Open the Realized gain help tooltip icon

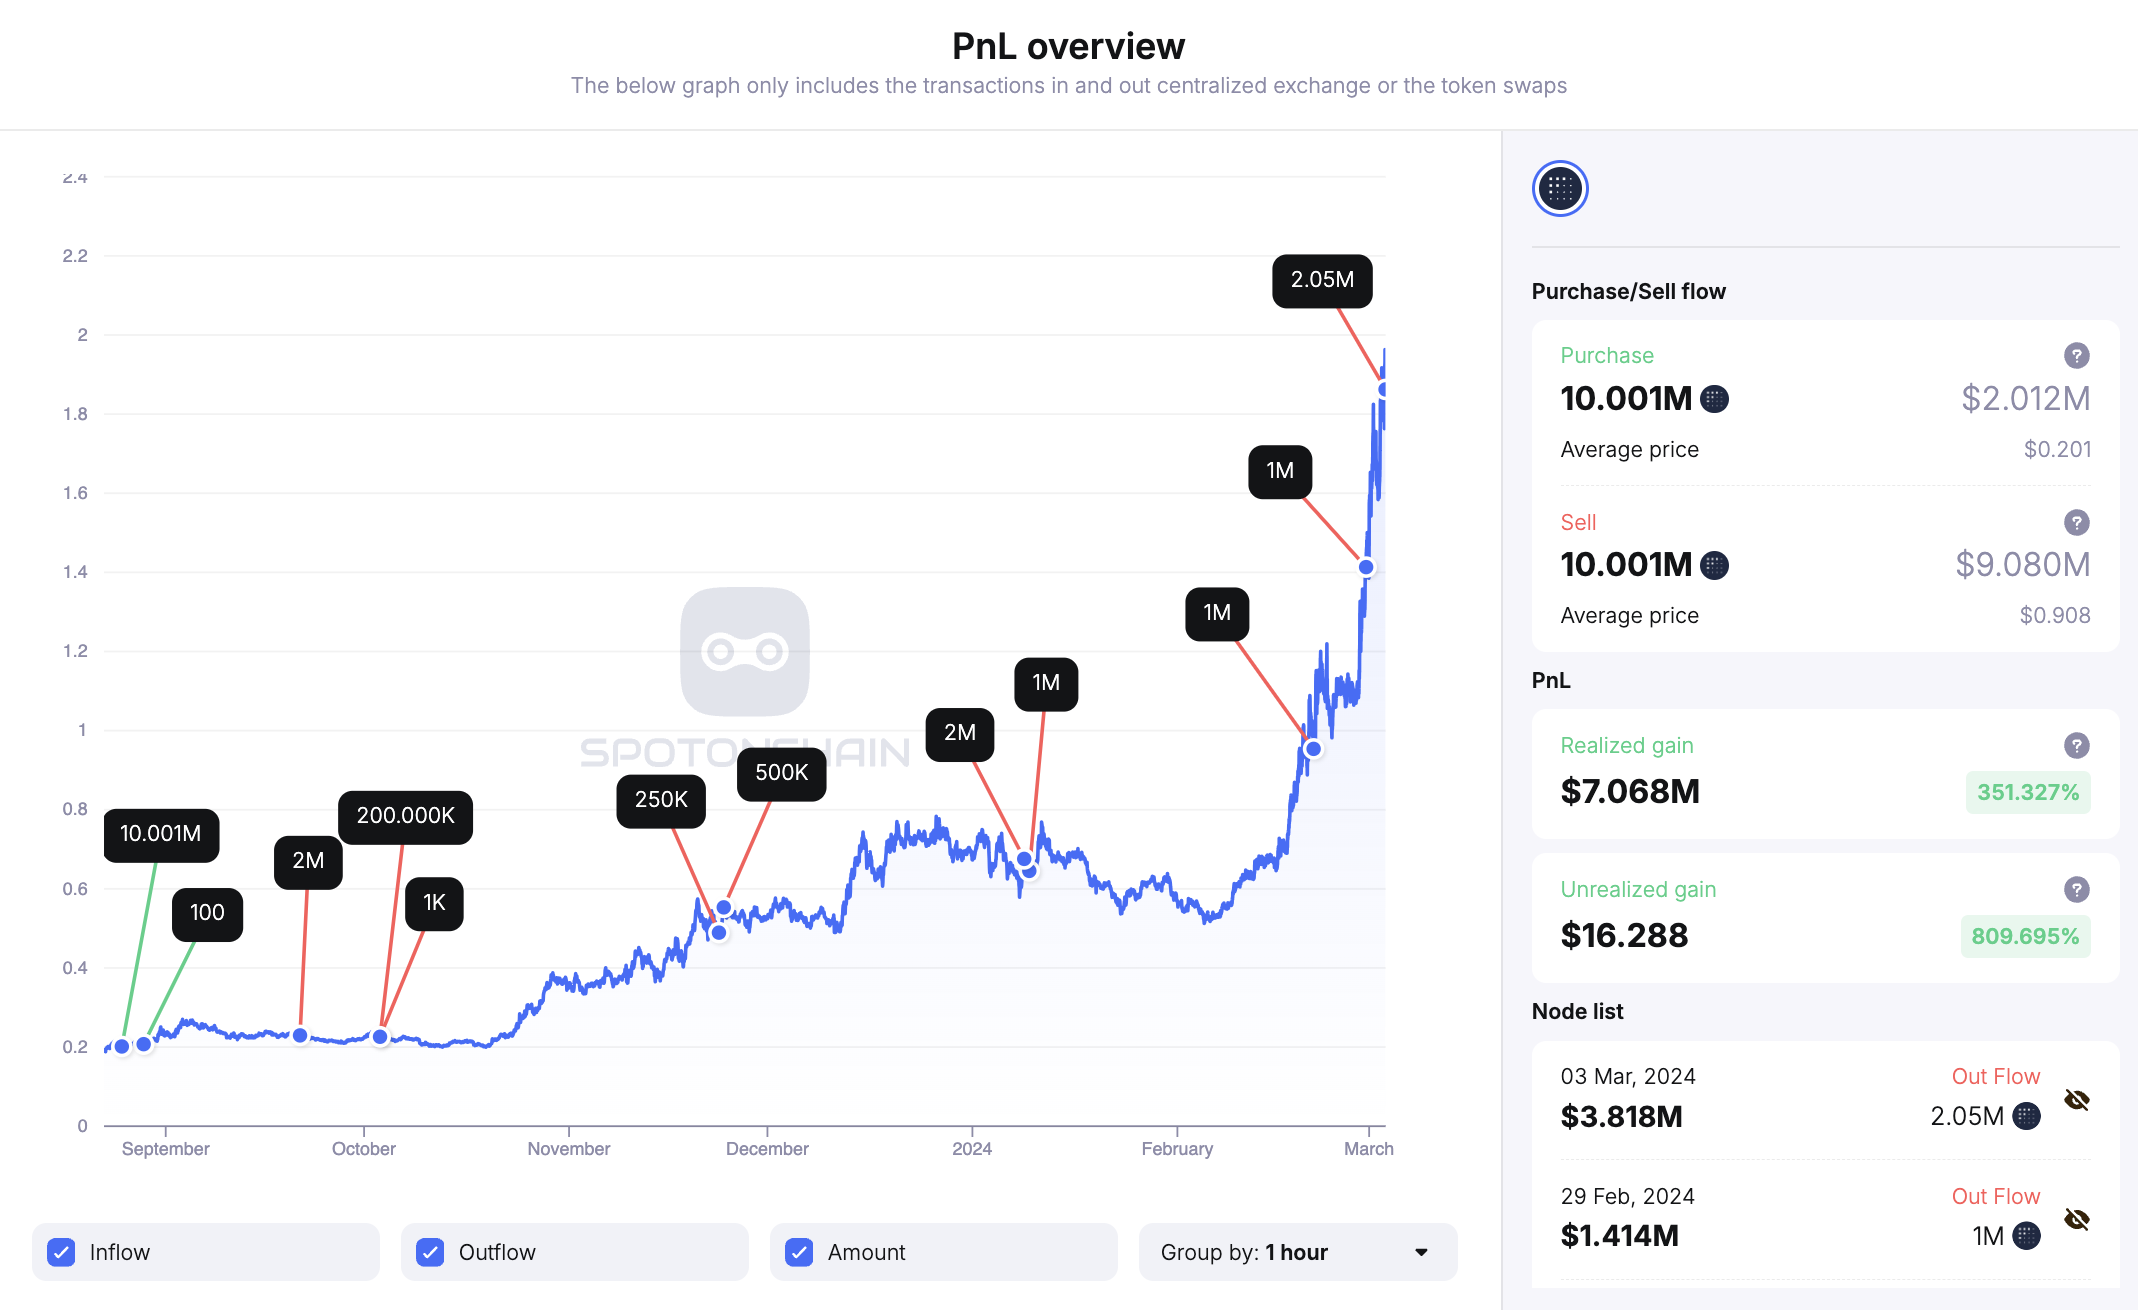[x=2076, y=745]
